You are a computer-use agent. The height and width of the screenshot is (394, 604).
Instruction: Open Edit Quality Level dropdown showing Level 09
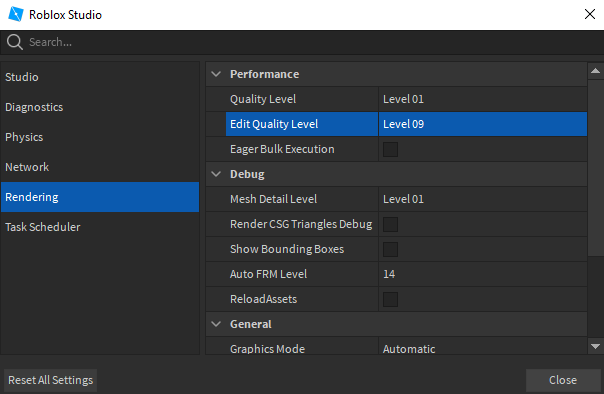click(483, 124)
